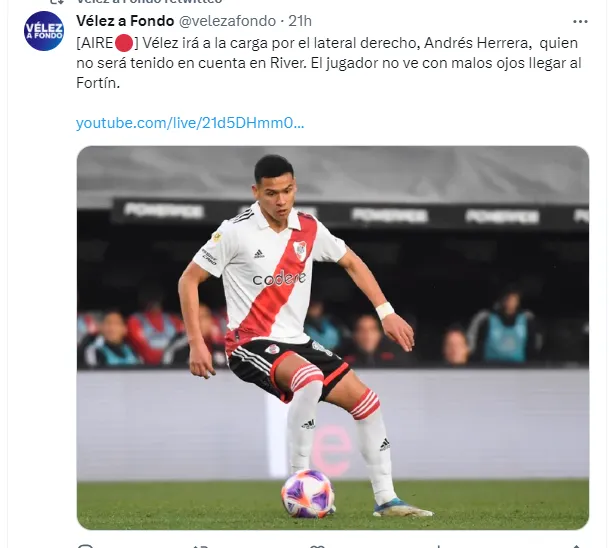The image size is (609, 548).
Task: Click the 'Vélez a Fondo retwitteó' label
Action: [150, 2]
